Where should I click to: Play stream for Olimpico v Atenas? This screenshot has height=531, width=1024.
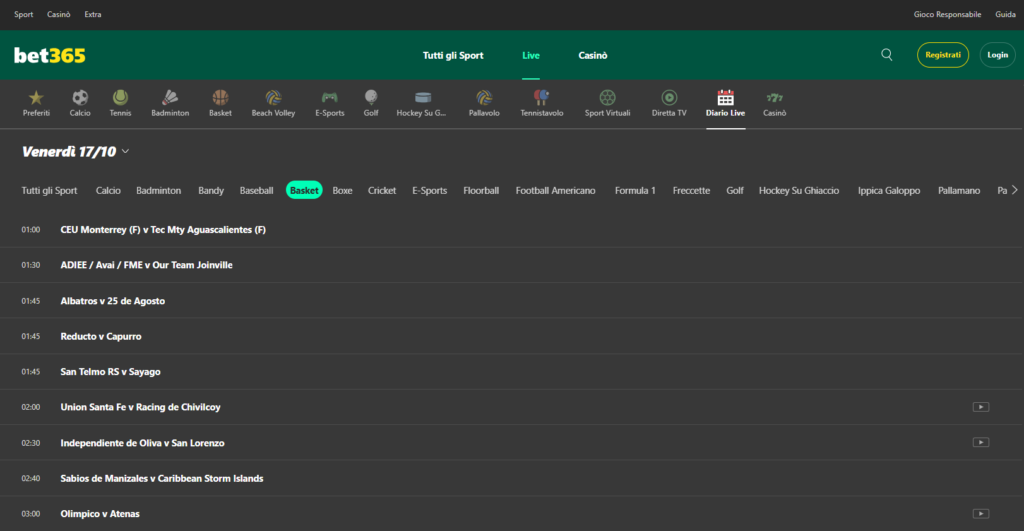point(980,513)
